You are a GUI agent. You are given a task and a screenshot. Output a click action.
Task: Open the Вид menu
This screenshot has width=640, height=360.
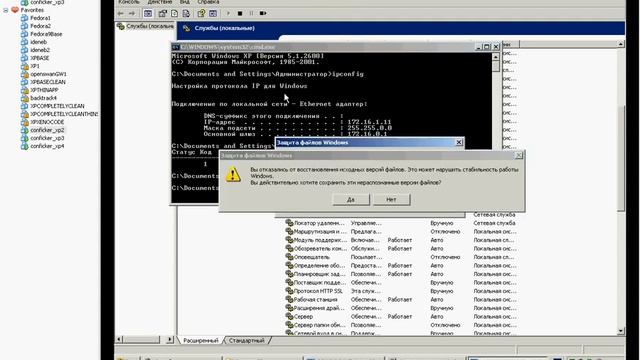click(184, 2)
